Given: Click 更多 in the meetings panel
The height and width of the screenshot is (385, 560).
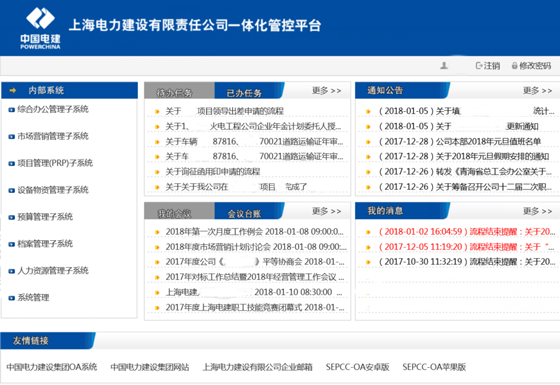Looking at the screenshot, I should point(326,211).
